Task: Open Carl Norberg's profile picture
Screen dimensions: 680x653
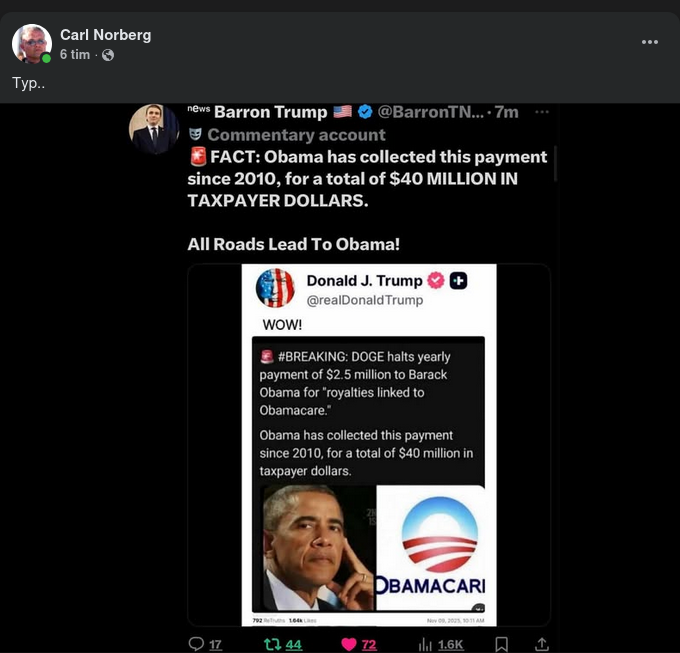Action: pos(31,44)
